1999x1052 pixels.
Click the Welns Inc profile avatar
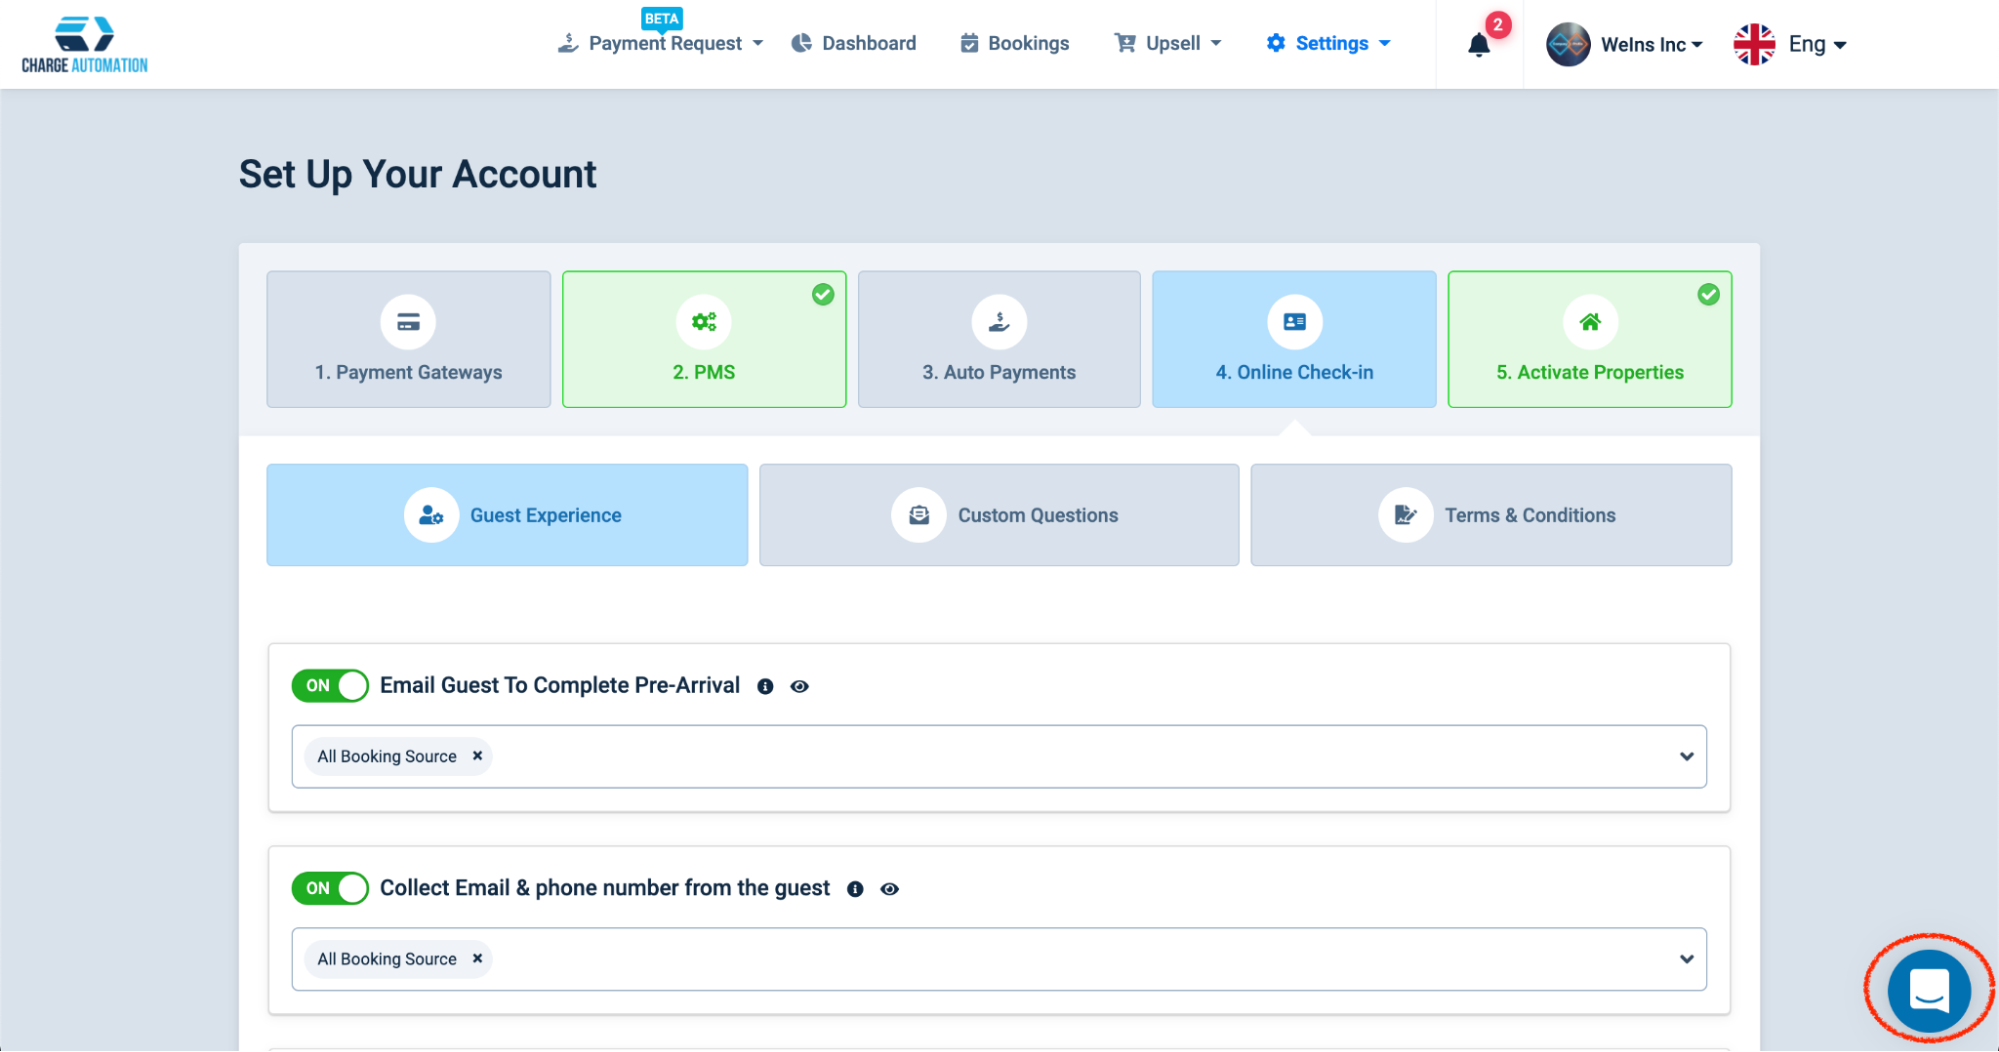click(x=1567, y=44)
